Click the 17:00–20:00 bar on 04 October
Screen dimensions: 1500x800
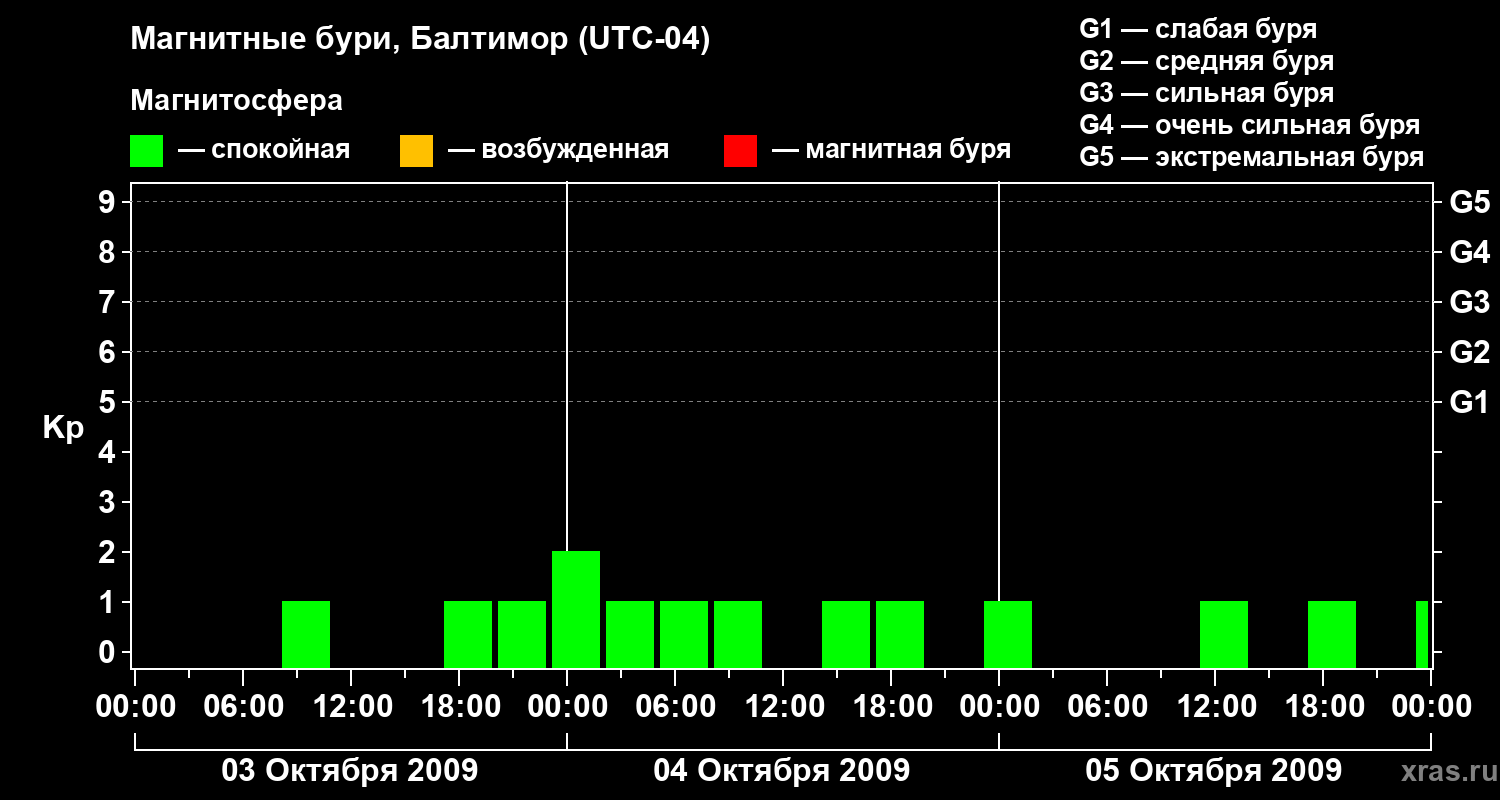click(900, 634)
